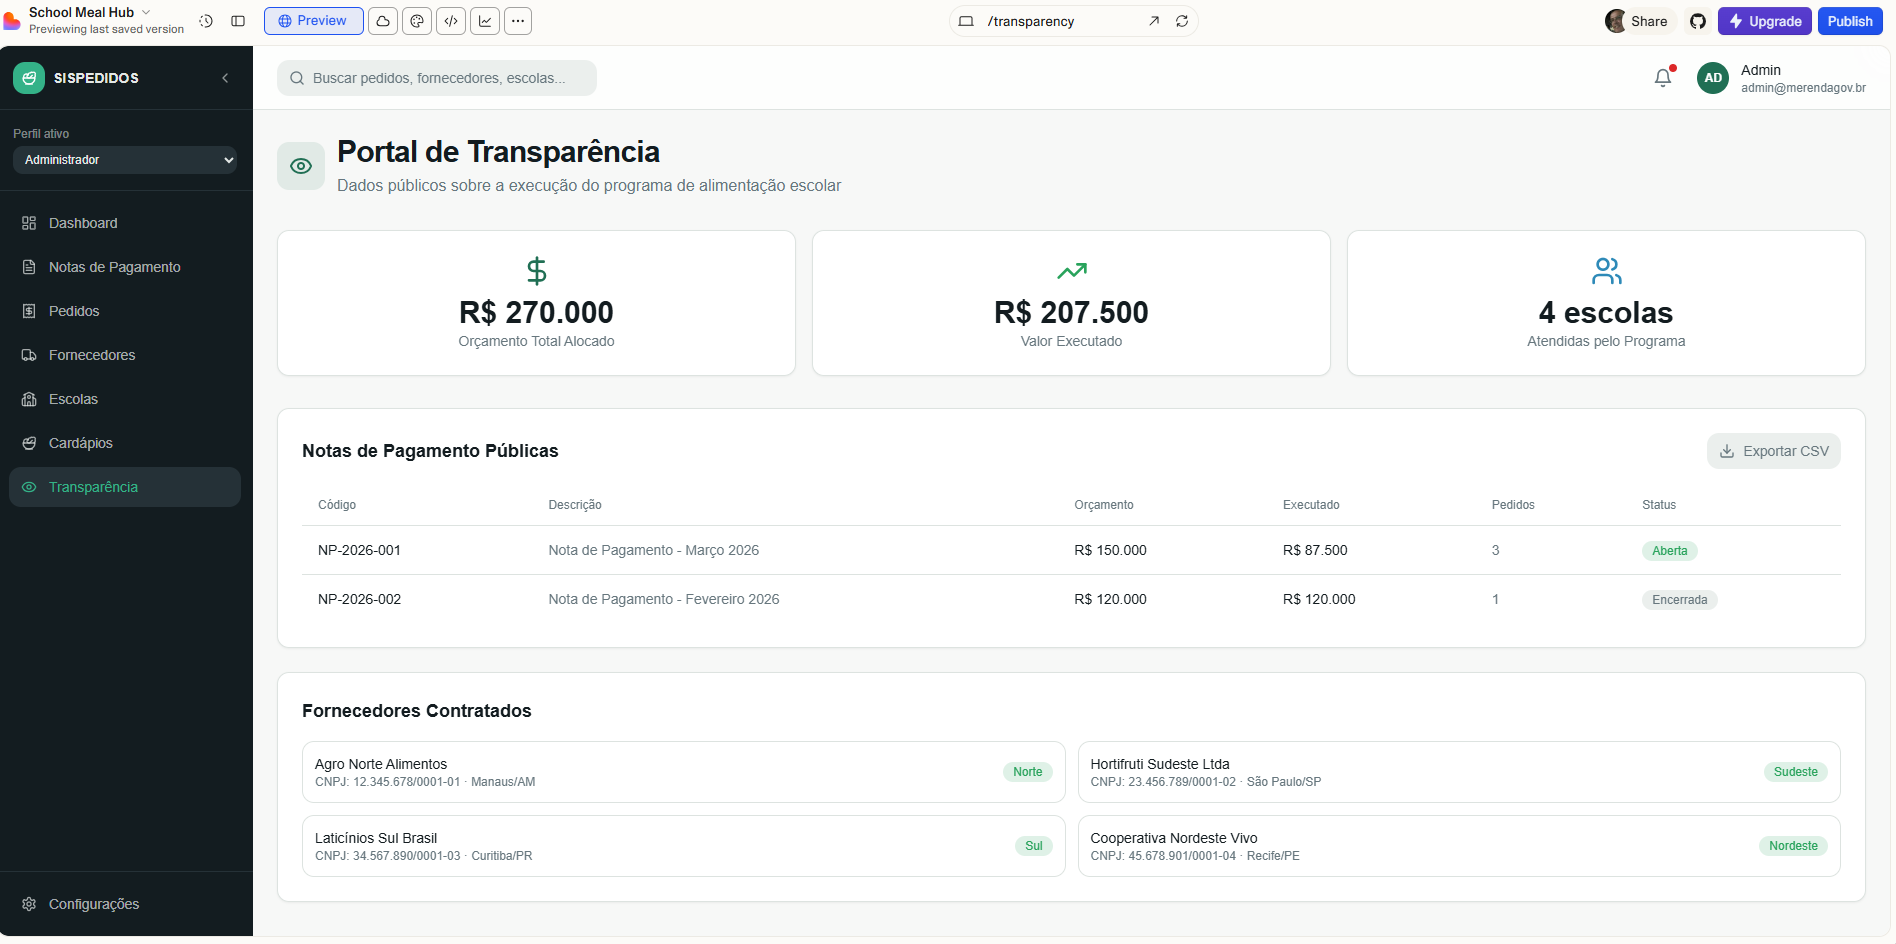Go to Notas de Pagamento in sidebar
This screenshot has width=1896, height=944.
[114, 267]
